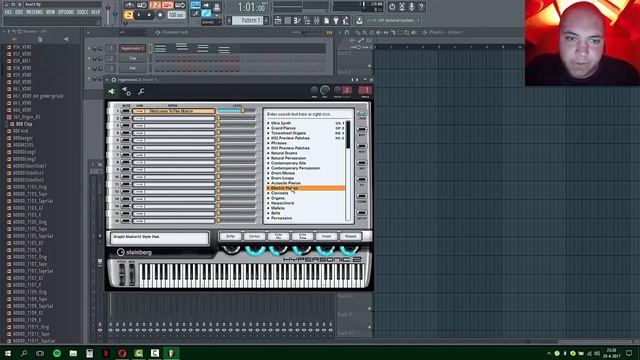This screenshot has width=640, height=360.
Task: Click the Hypersonic search text field
Action: [x=309, y=114]
